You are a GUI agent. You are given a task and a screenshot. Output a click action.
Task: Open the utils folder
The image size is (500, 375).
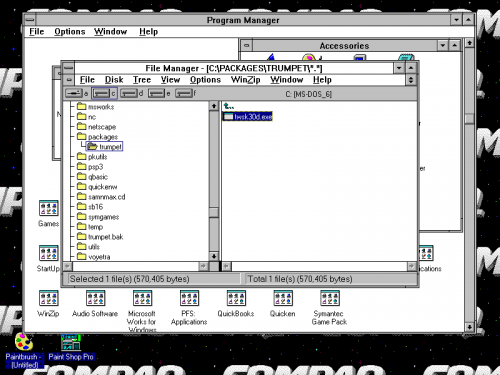pyautogui.click(x=88, y=247)
